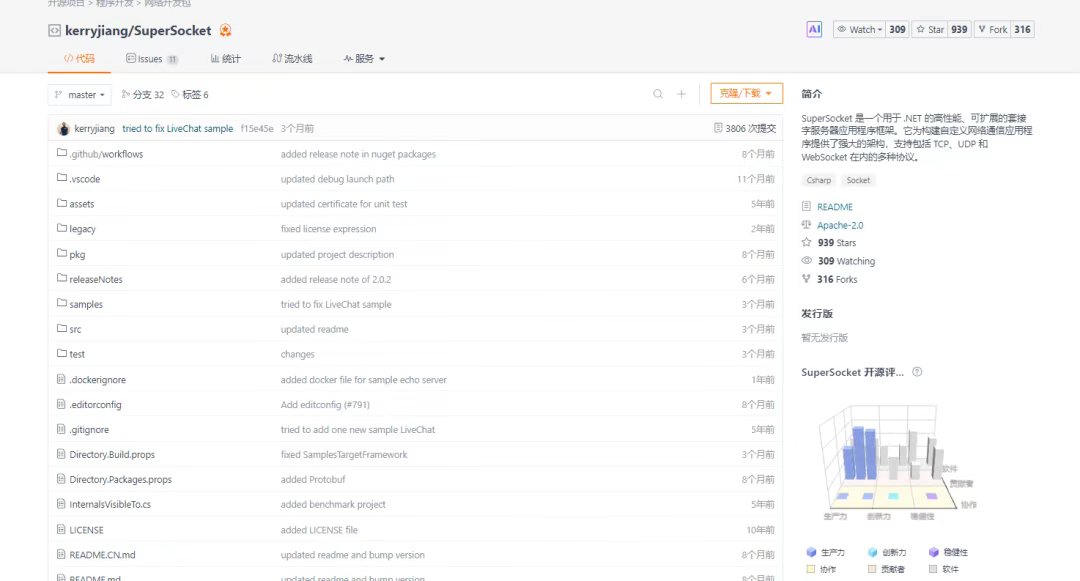Click the Star button
Screen dimensions: 1080x581
coord(930,30)
